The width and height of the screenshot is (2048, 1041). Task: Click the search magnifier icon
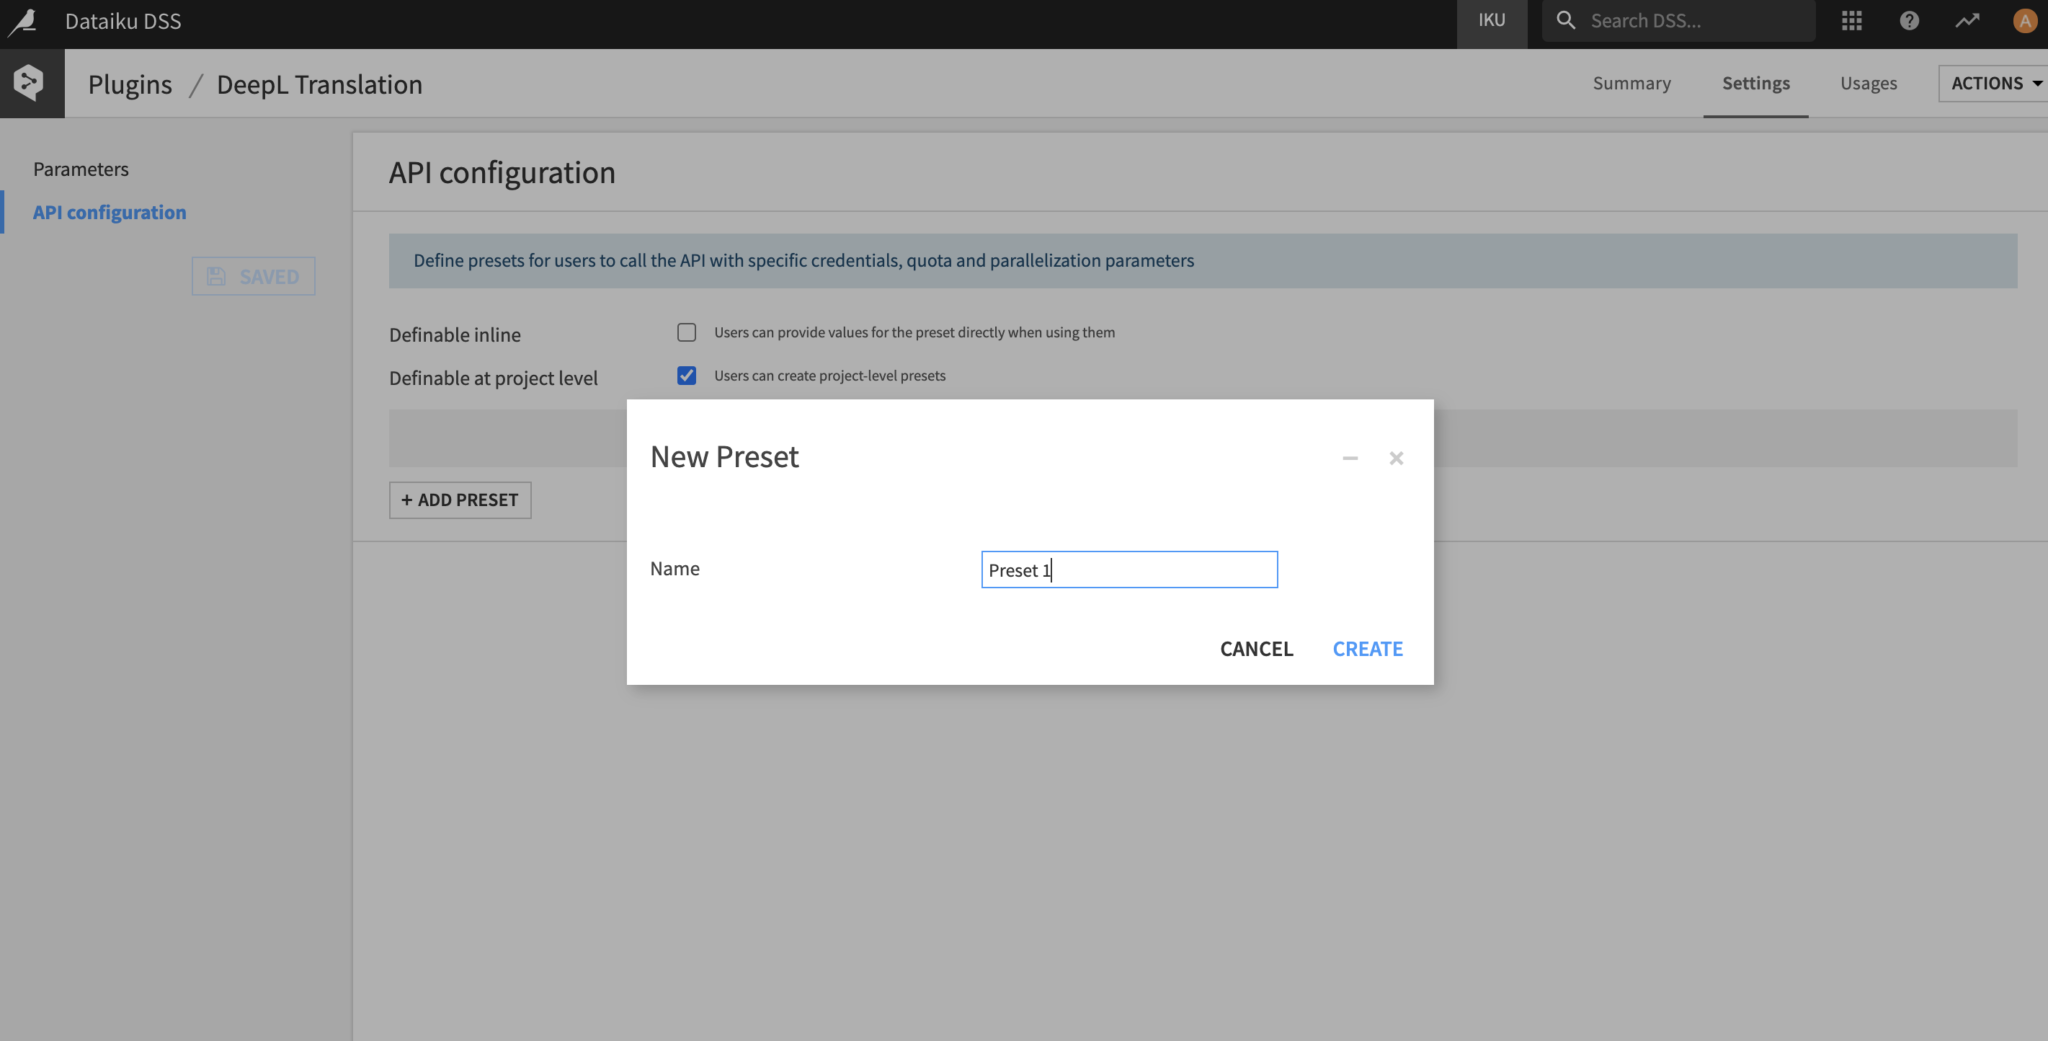pos(1566,21)
